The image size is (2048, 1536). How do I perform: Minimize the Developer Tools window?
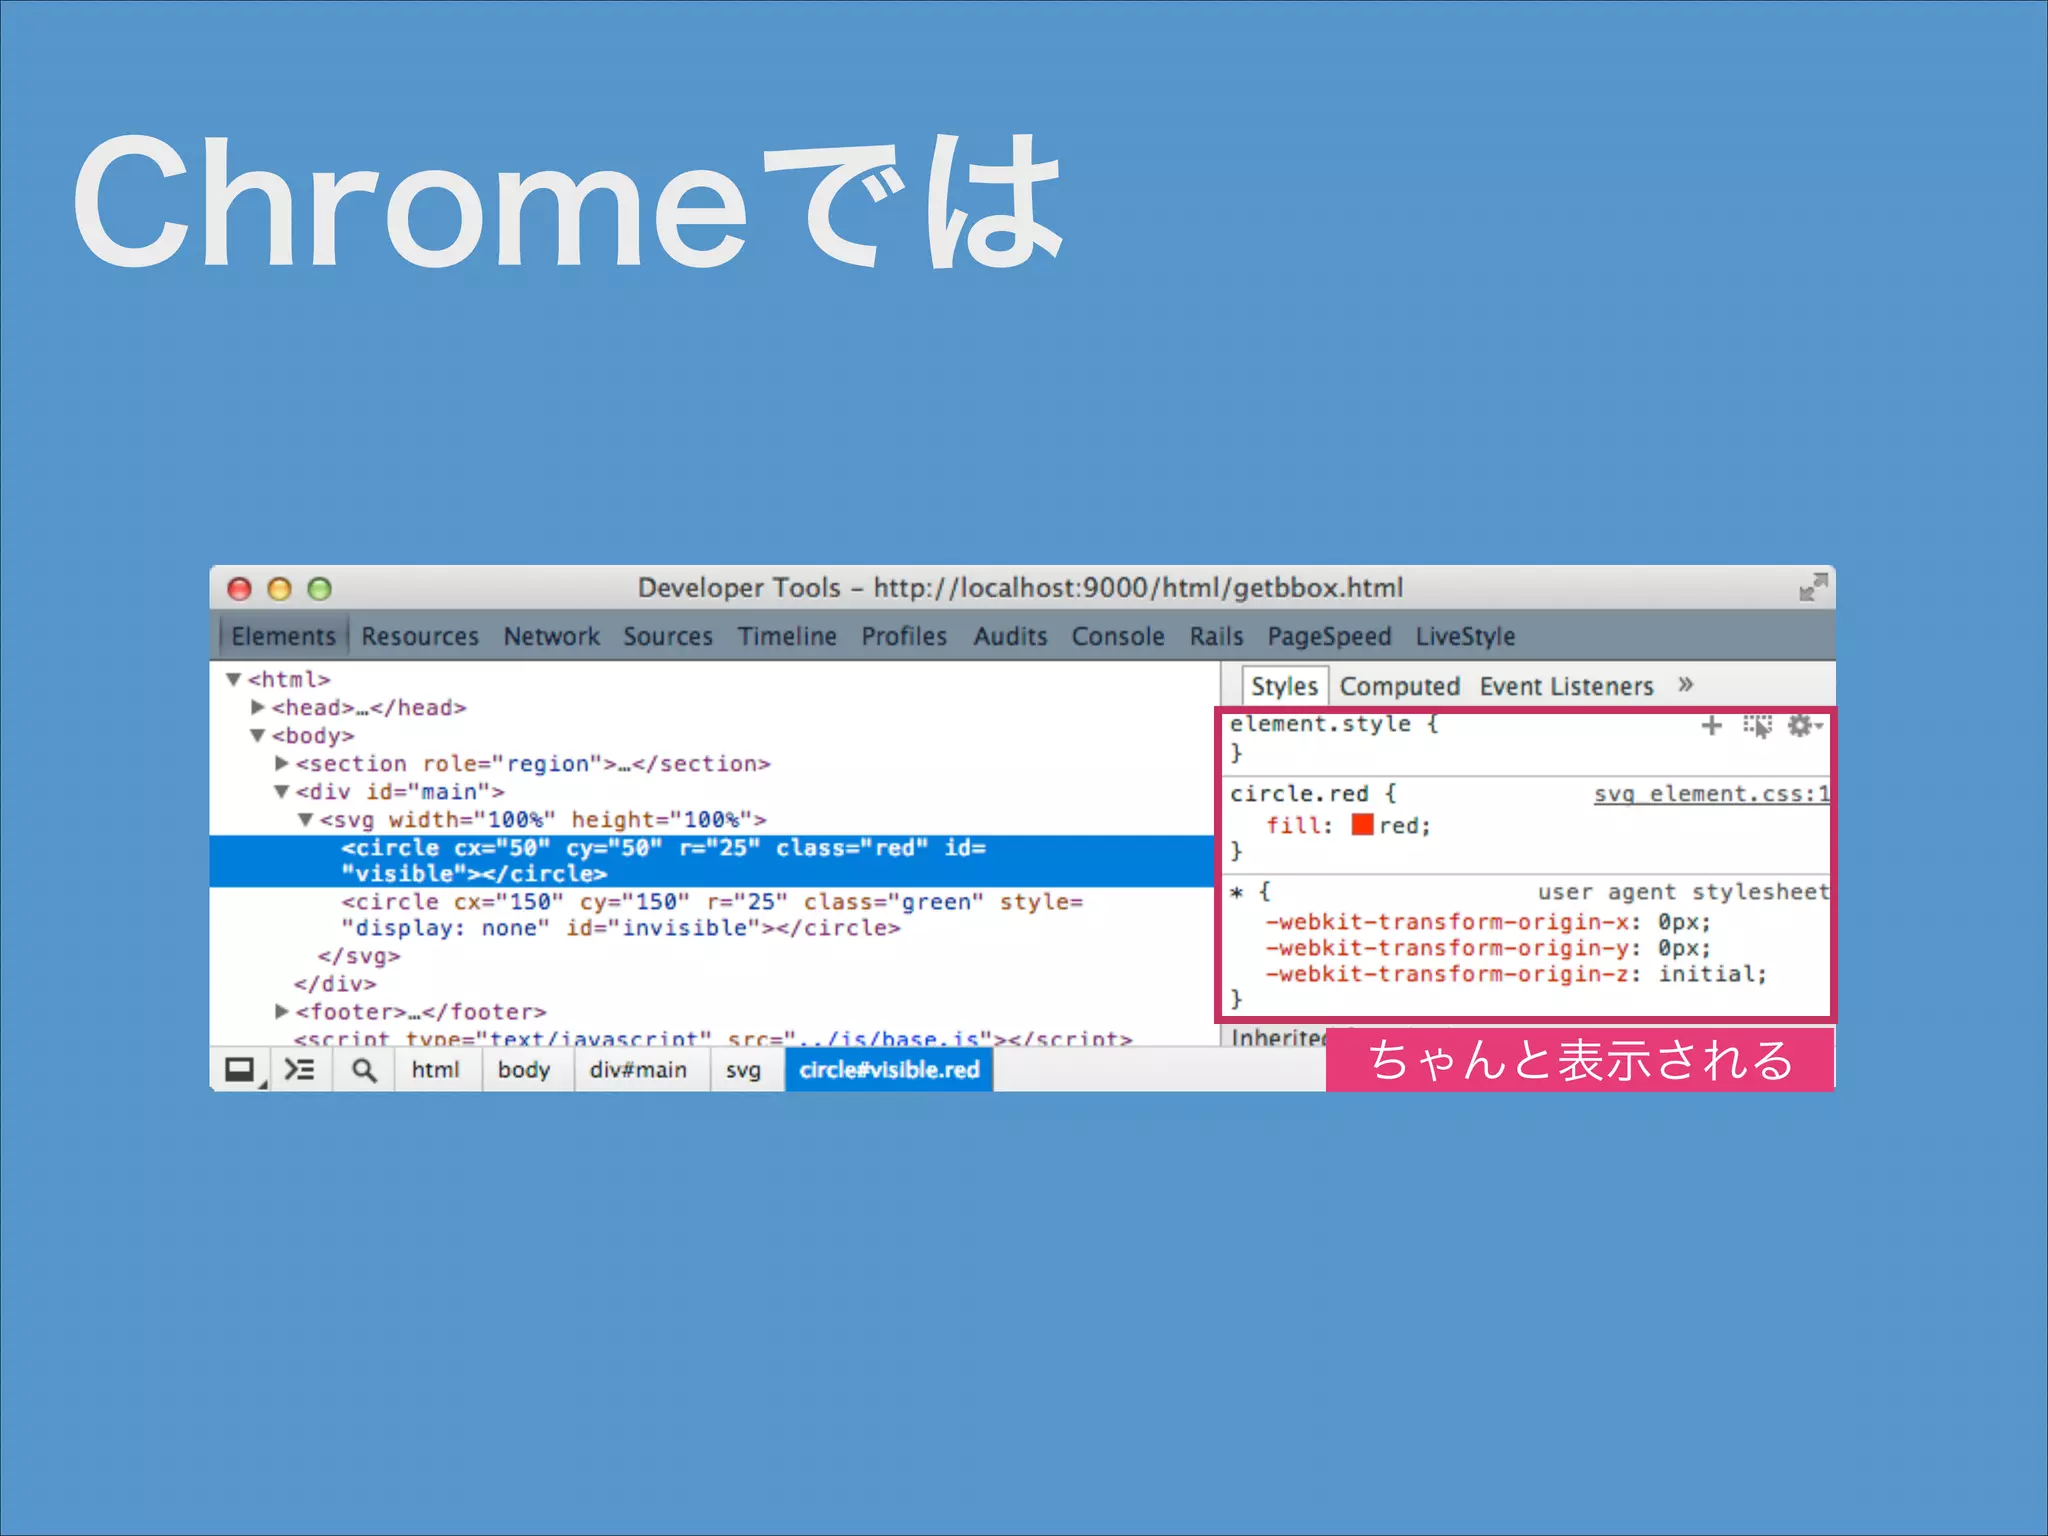coord(279,588)
